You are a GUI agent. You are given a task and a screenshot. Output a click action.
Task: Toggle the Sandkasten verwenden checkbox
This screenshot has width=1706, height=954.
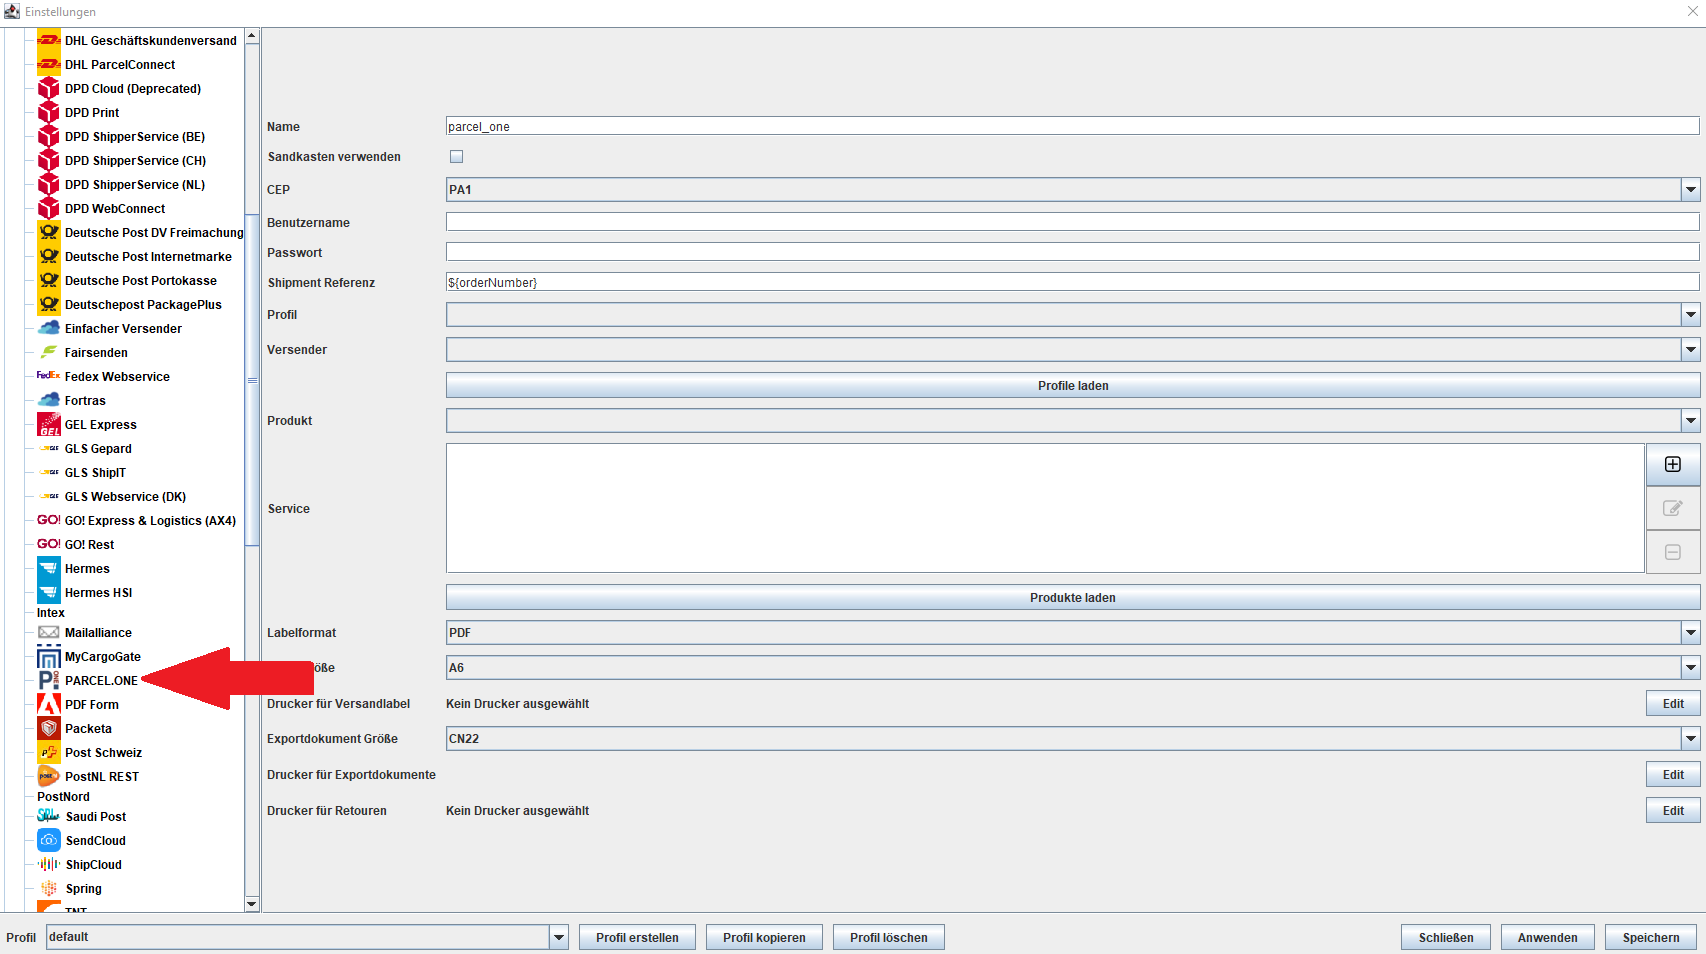pyautogui.click(x=456, y=157)
